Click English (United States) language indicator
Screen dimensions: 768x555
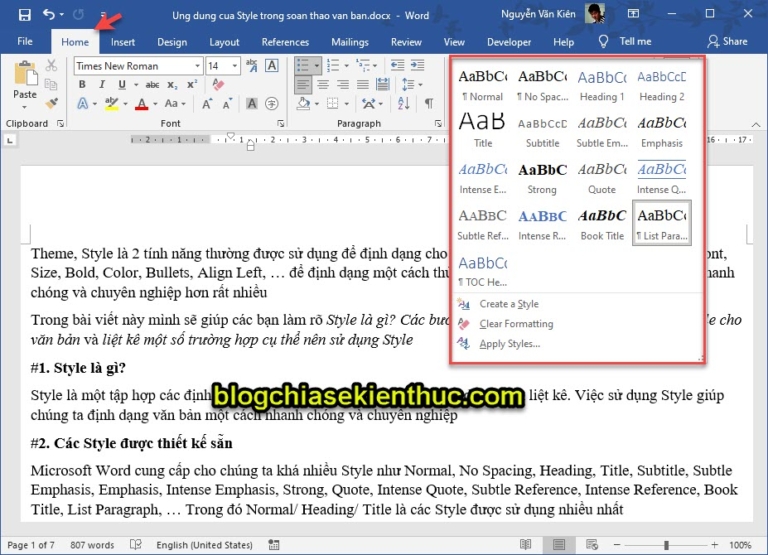coord(204,545)
